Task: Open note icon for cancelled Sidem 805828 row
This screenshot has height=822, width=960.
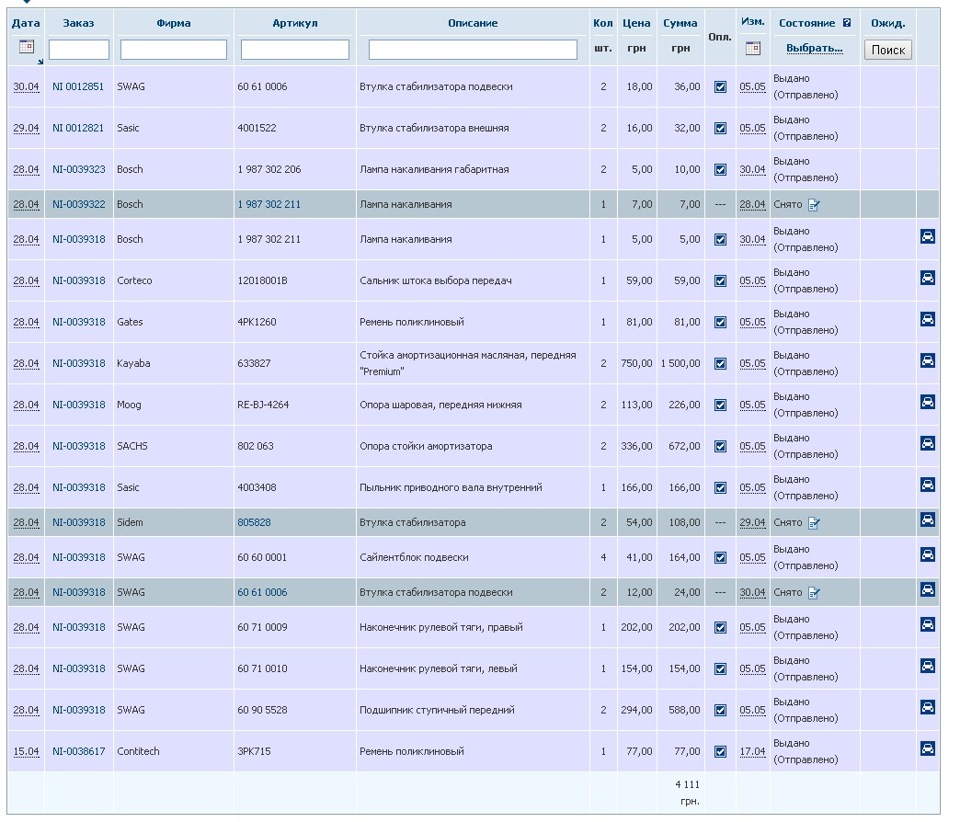Action: pos(813,523)
